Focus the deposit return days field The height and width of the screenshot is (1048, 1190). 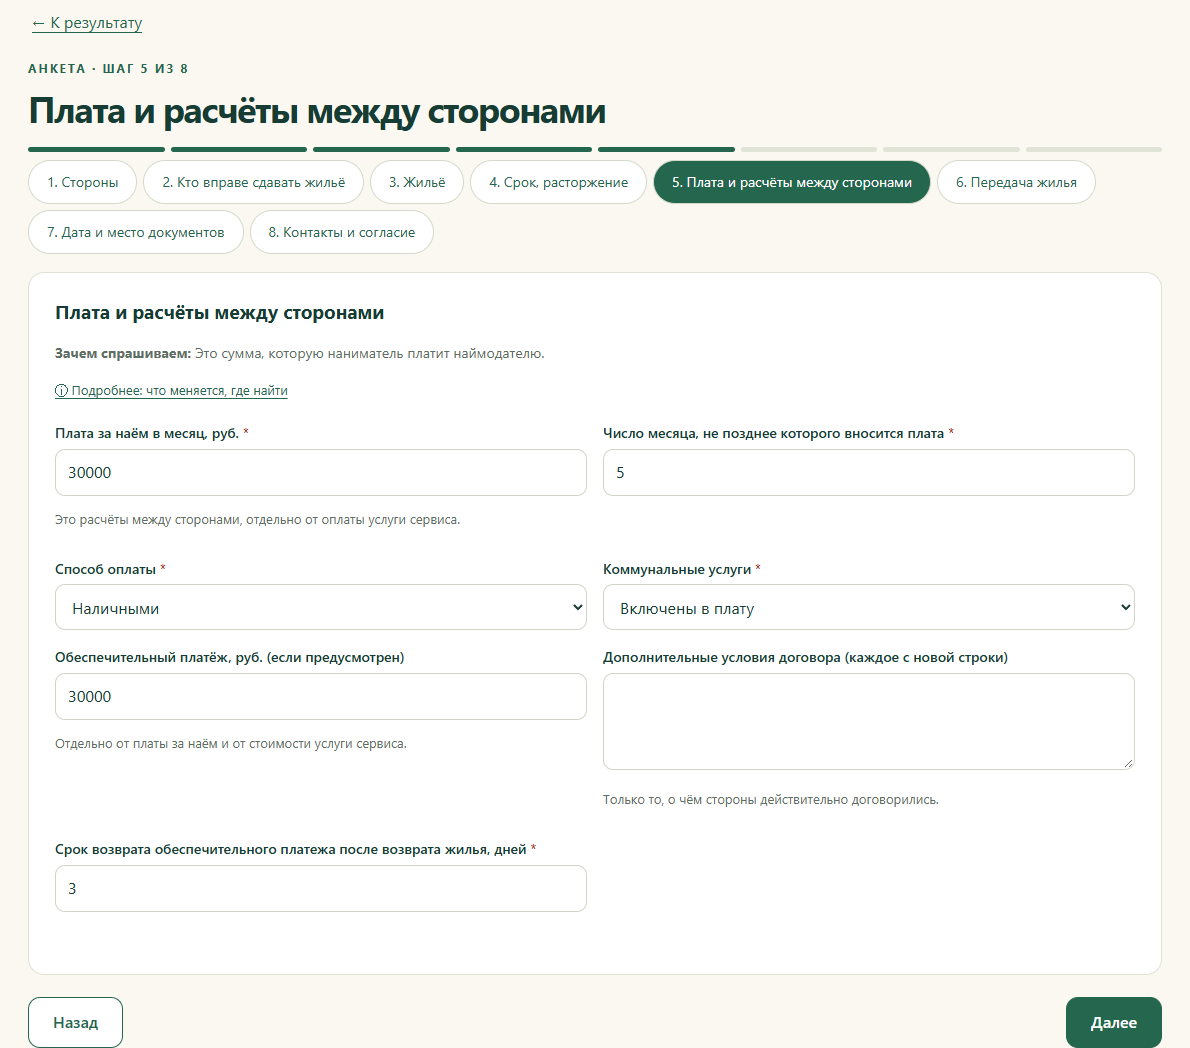[321, 889]
